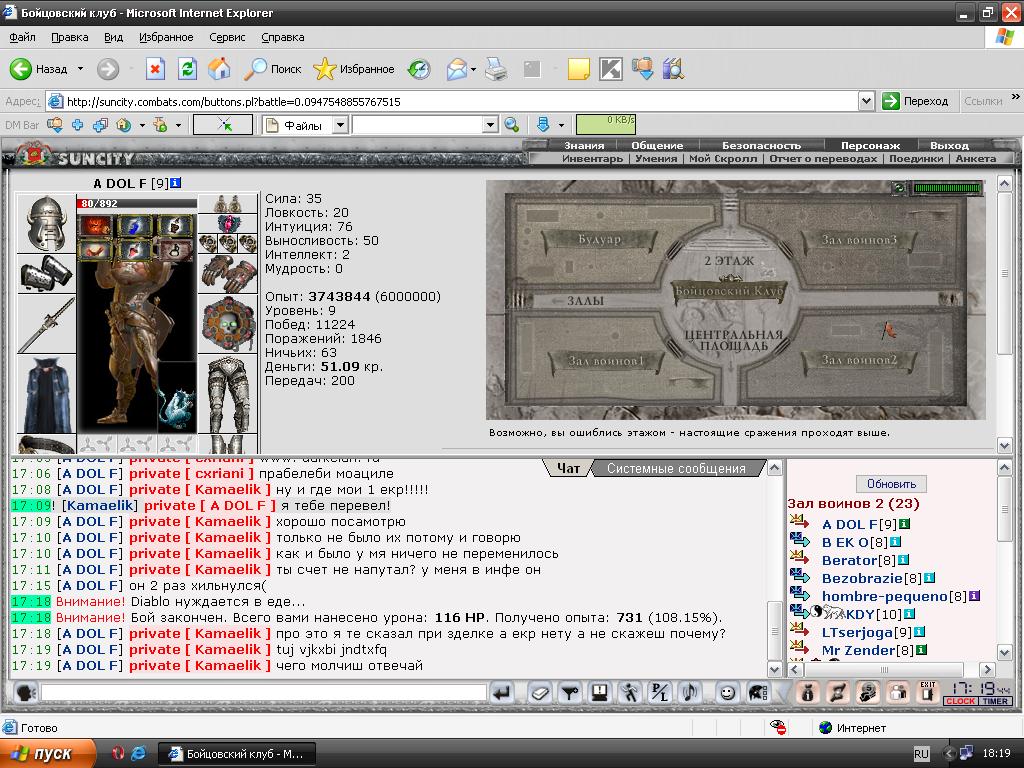This screenshot has width=1024, height=768.
Task: Click the smiley emoticon icon in chat bar
Action: click(727, 692)
